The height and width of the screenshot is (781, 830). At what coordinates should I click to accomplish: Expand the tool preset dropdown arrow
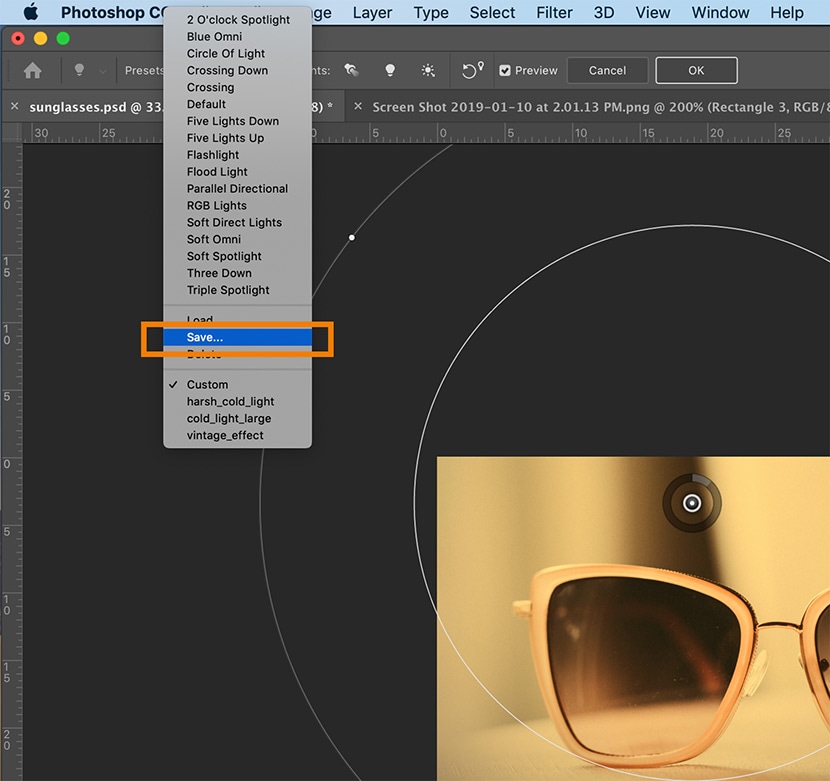point(102,71)
